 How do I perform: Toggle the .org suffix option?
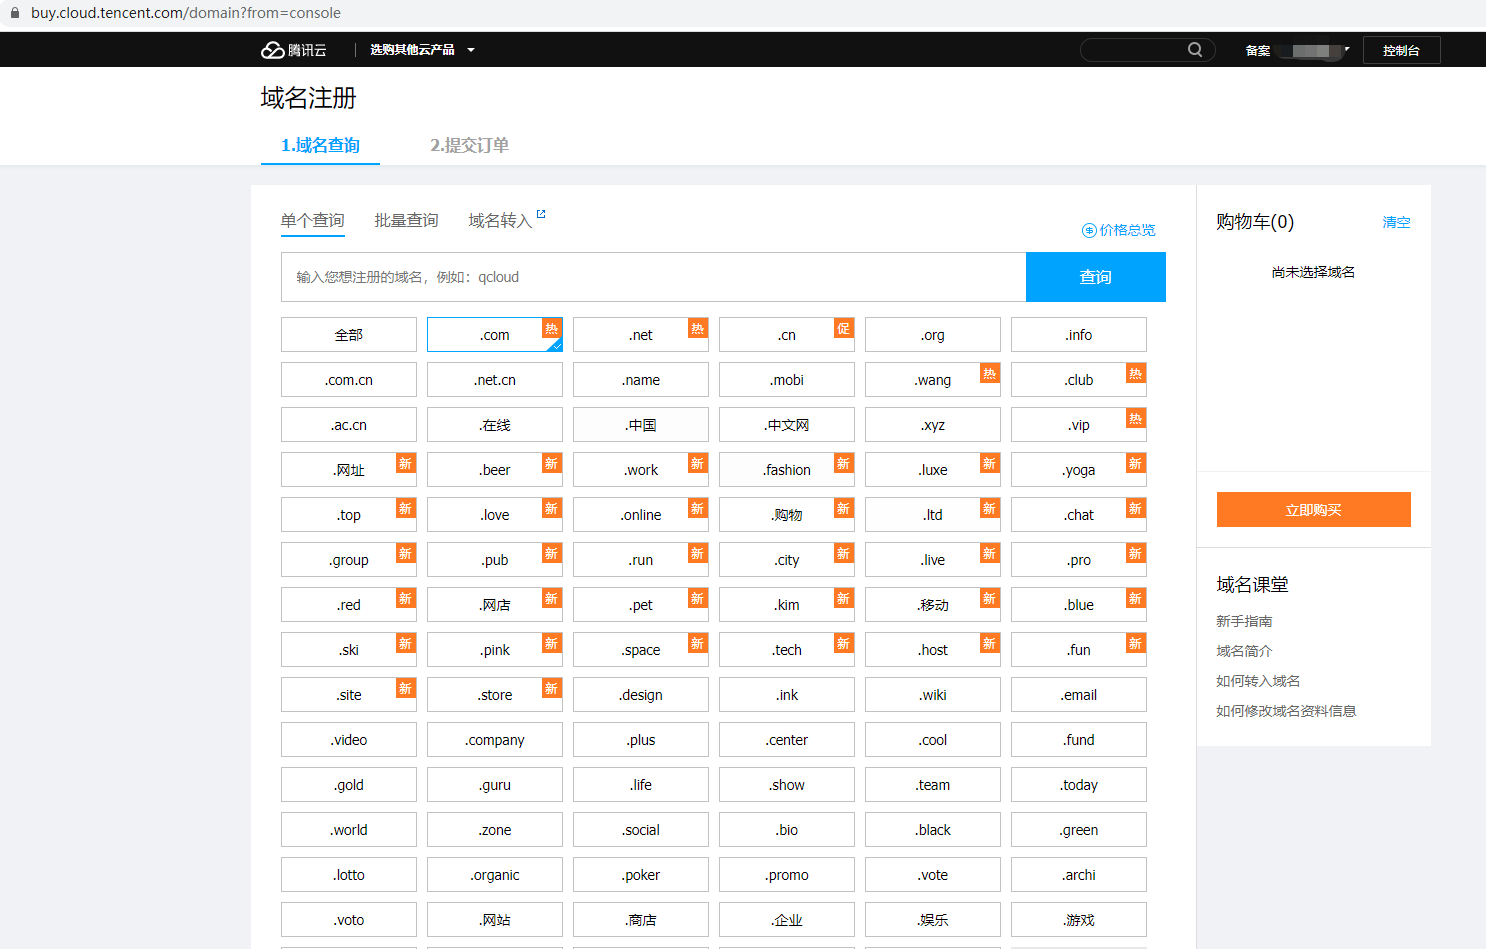933,335
